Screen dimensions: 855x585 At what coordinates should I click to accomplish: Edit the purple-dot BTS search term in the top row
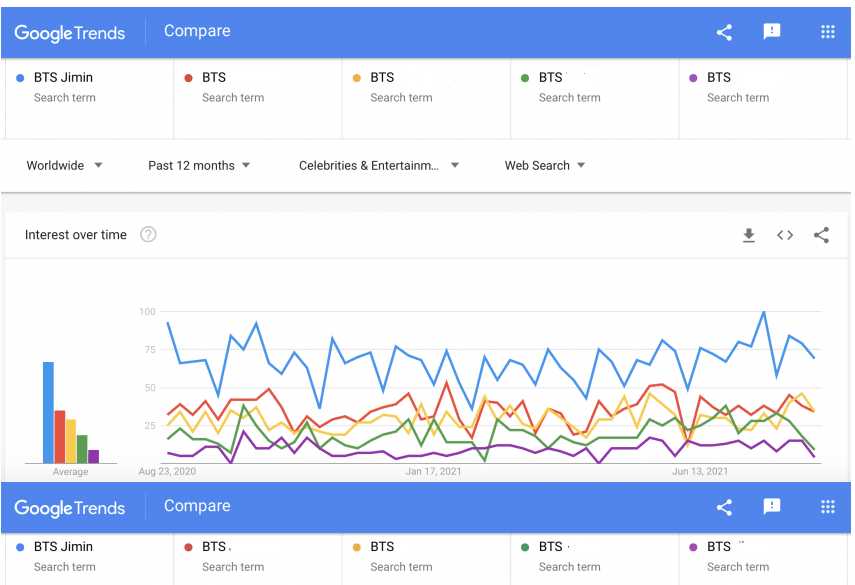tap(763, 98)
